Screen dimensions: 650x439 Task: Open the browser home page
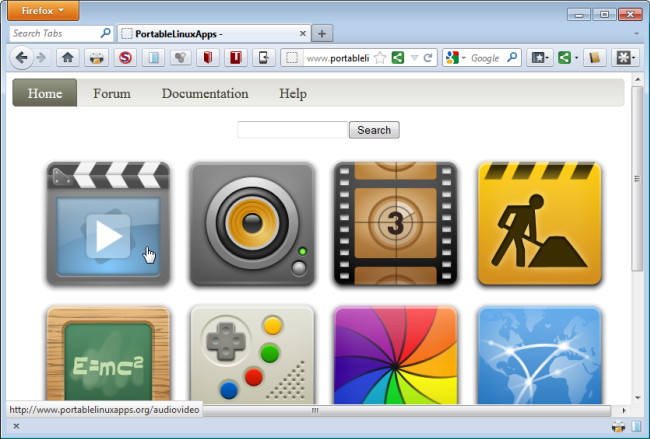pyautogui.click(x=68, y=58)
